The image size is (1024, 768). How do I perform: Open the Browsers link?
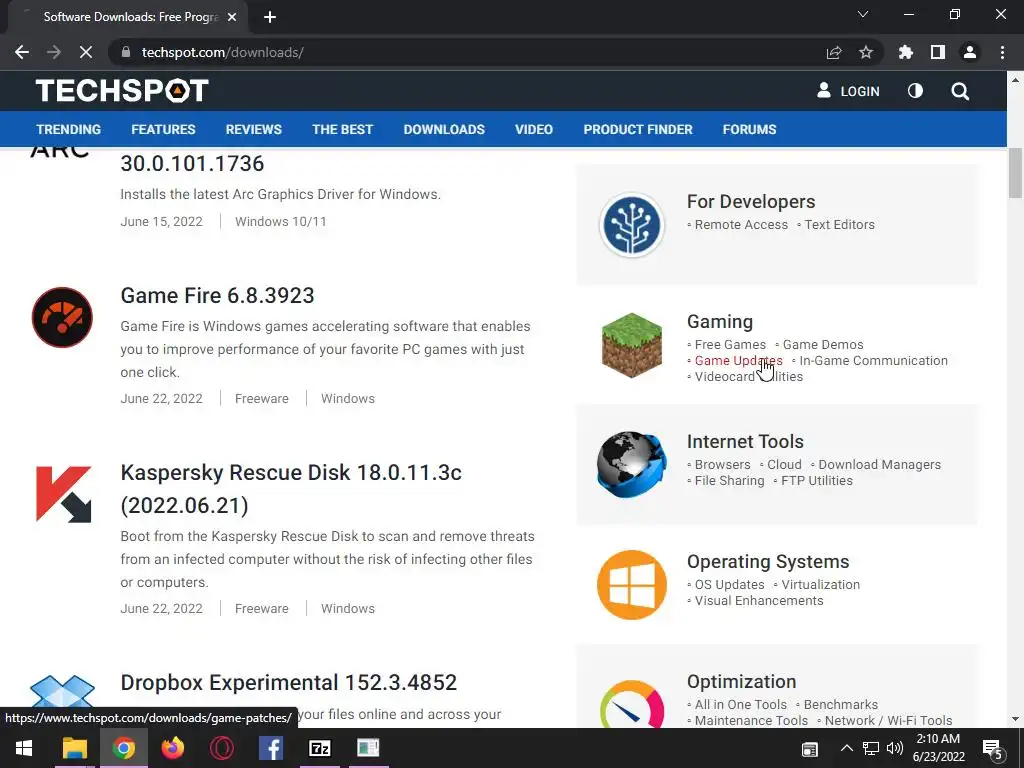tap(722, 464)
